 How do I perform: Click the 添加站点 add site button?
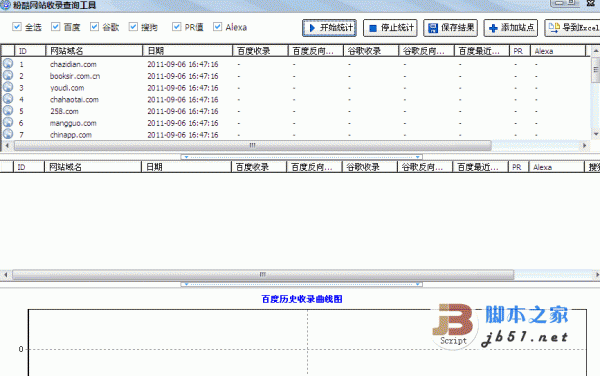pos(511,28)
